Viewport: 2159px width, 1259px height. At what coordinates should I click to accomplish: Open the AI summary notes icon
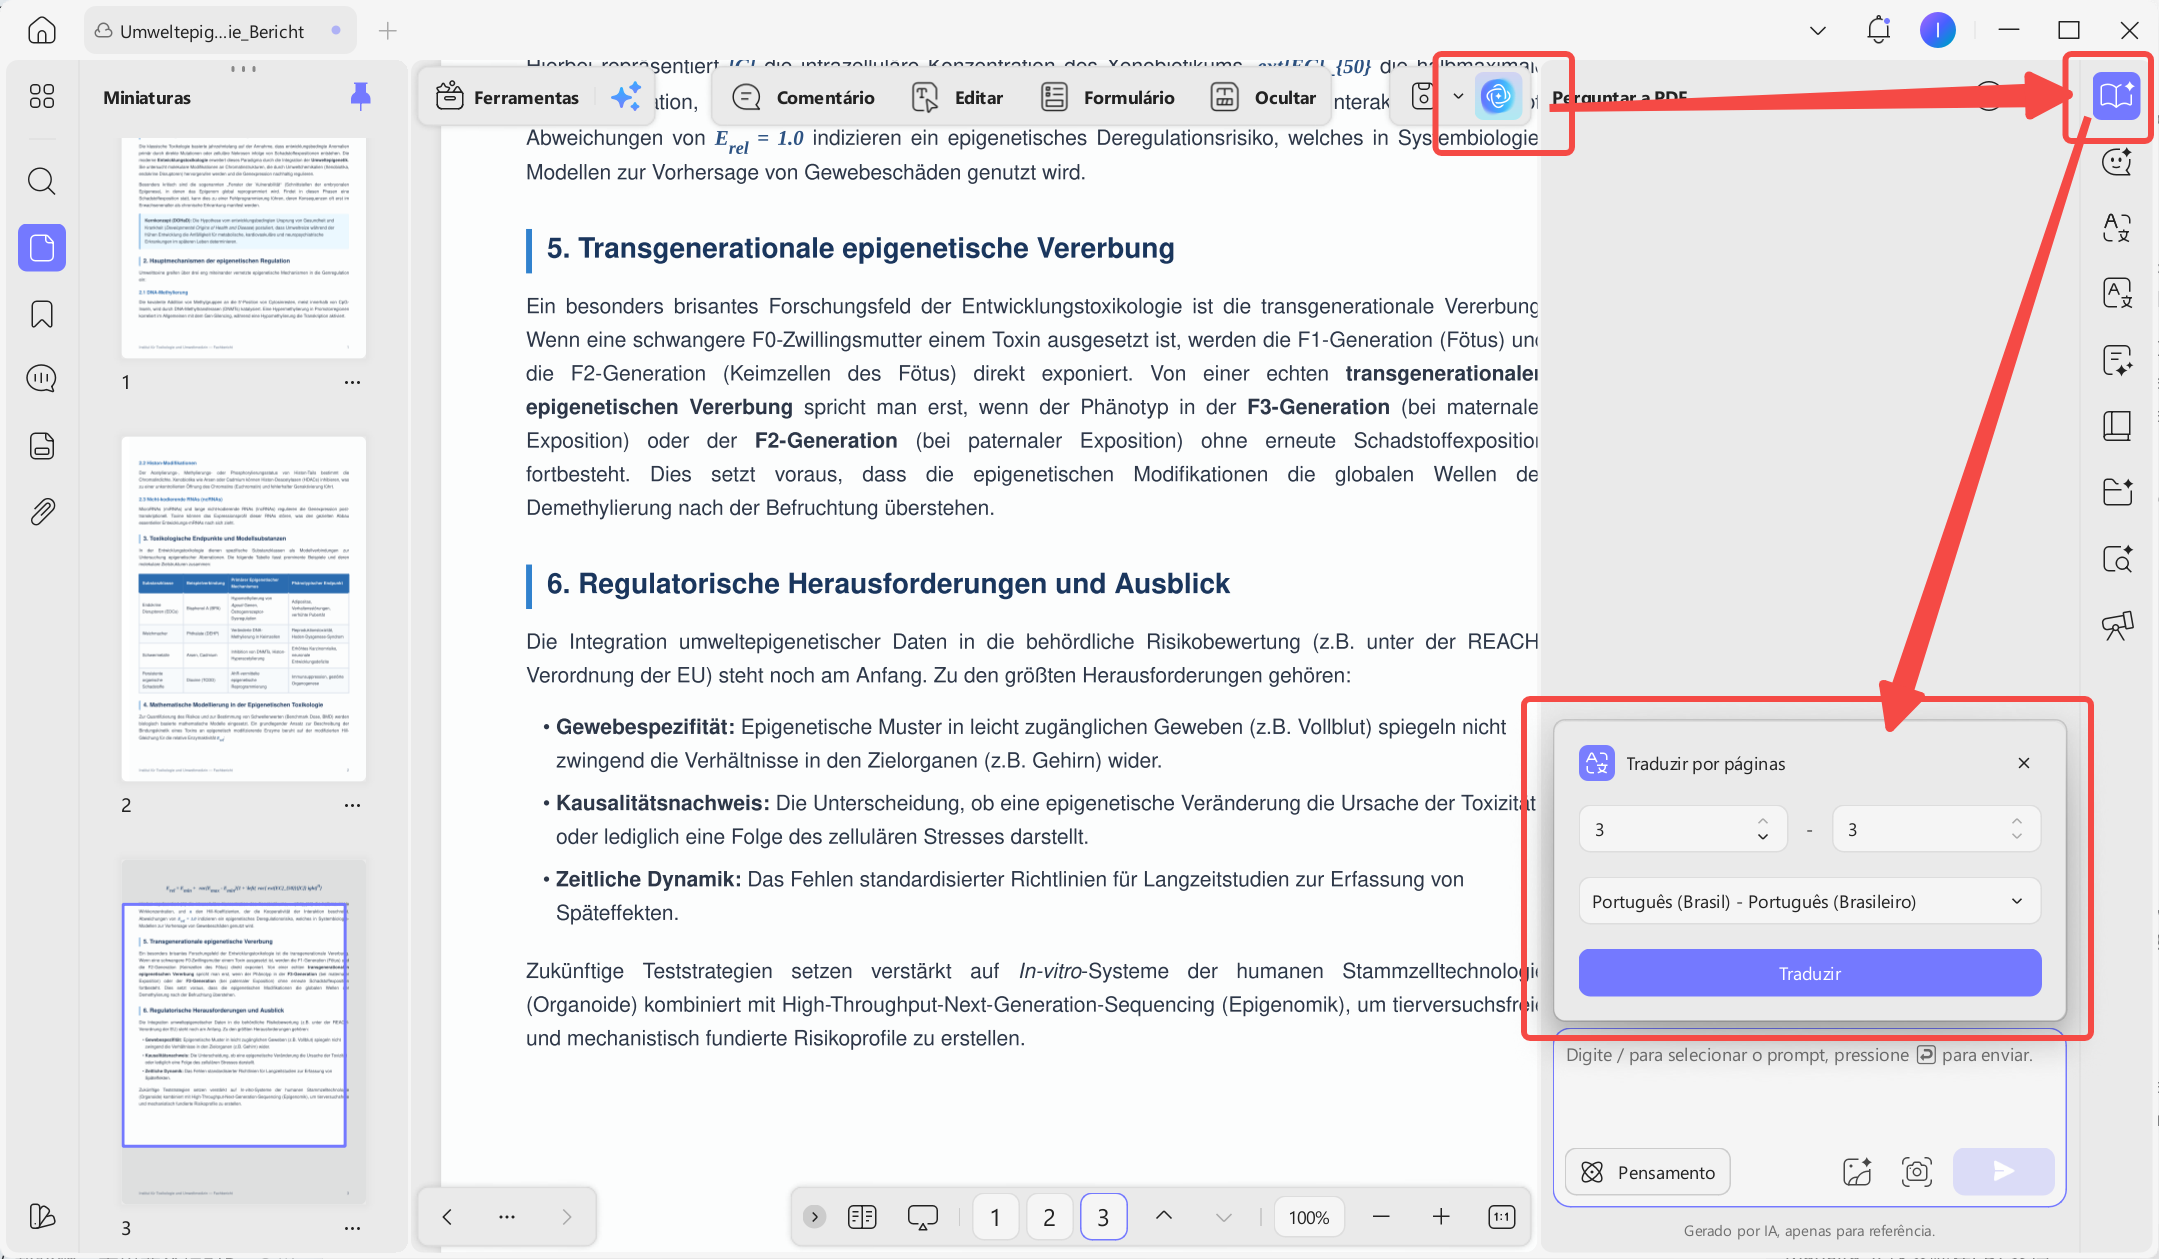point(2117,360)
